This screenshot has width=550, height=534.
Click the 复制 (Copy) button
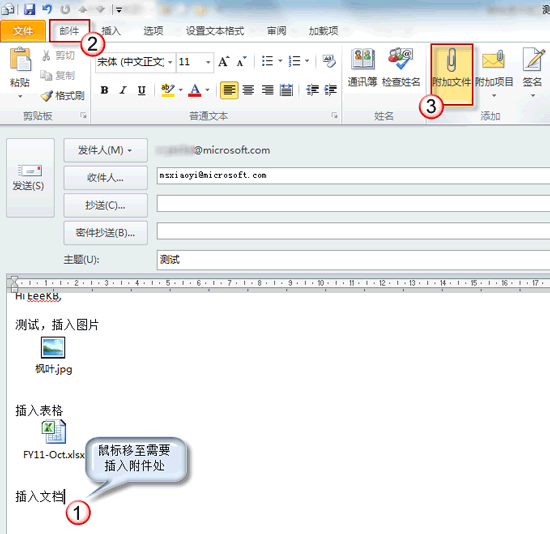[58, 75]
